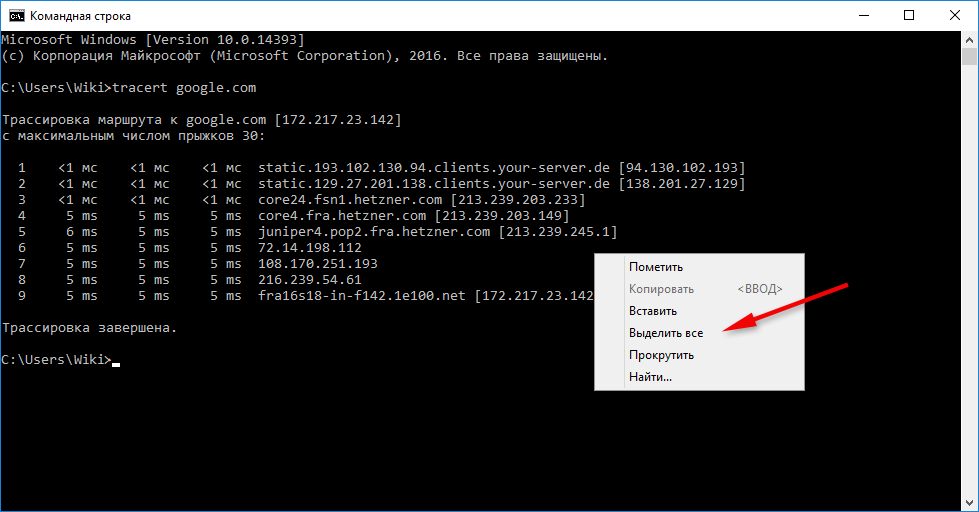This screenshot has width=979, height=512.
Task: Select Копировать in the context menu
Action: click(661, 289)
